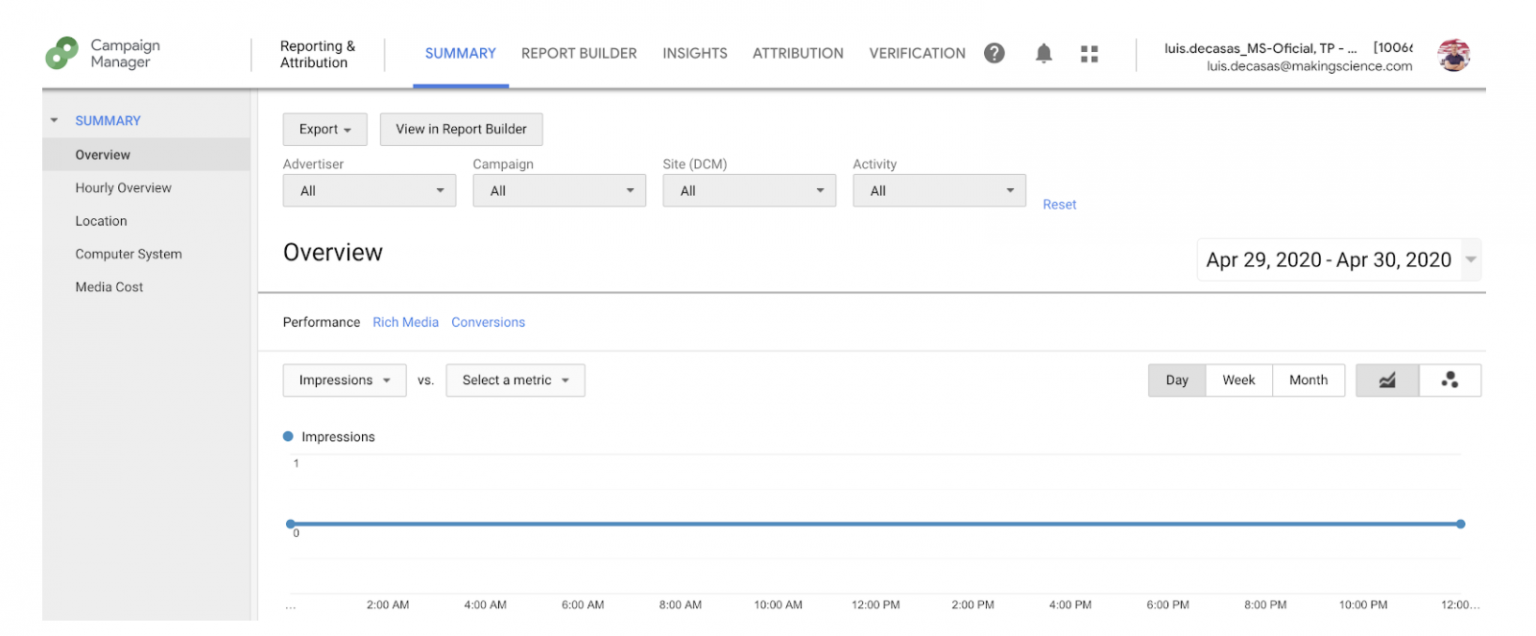Image resolution: width=1536 pixels, height=636 pixels.
Task: Click View in Report Builder button
Action: tap(461, 129)
